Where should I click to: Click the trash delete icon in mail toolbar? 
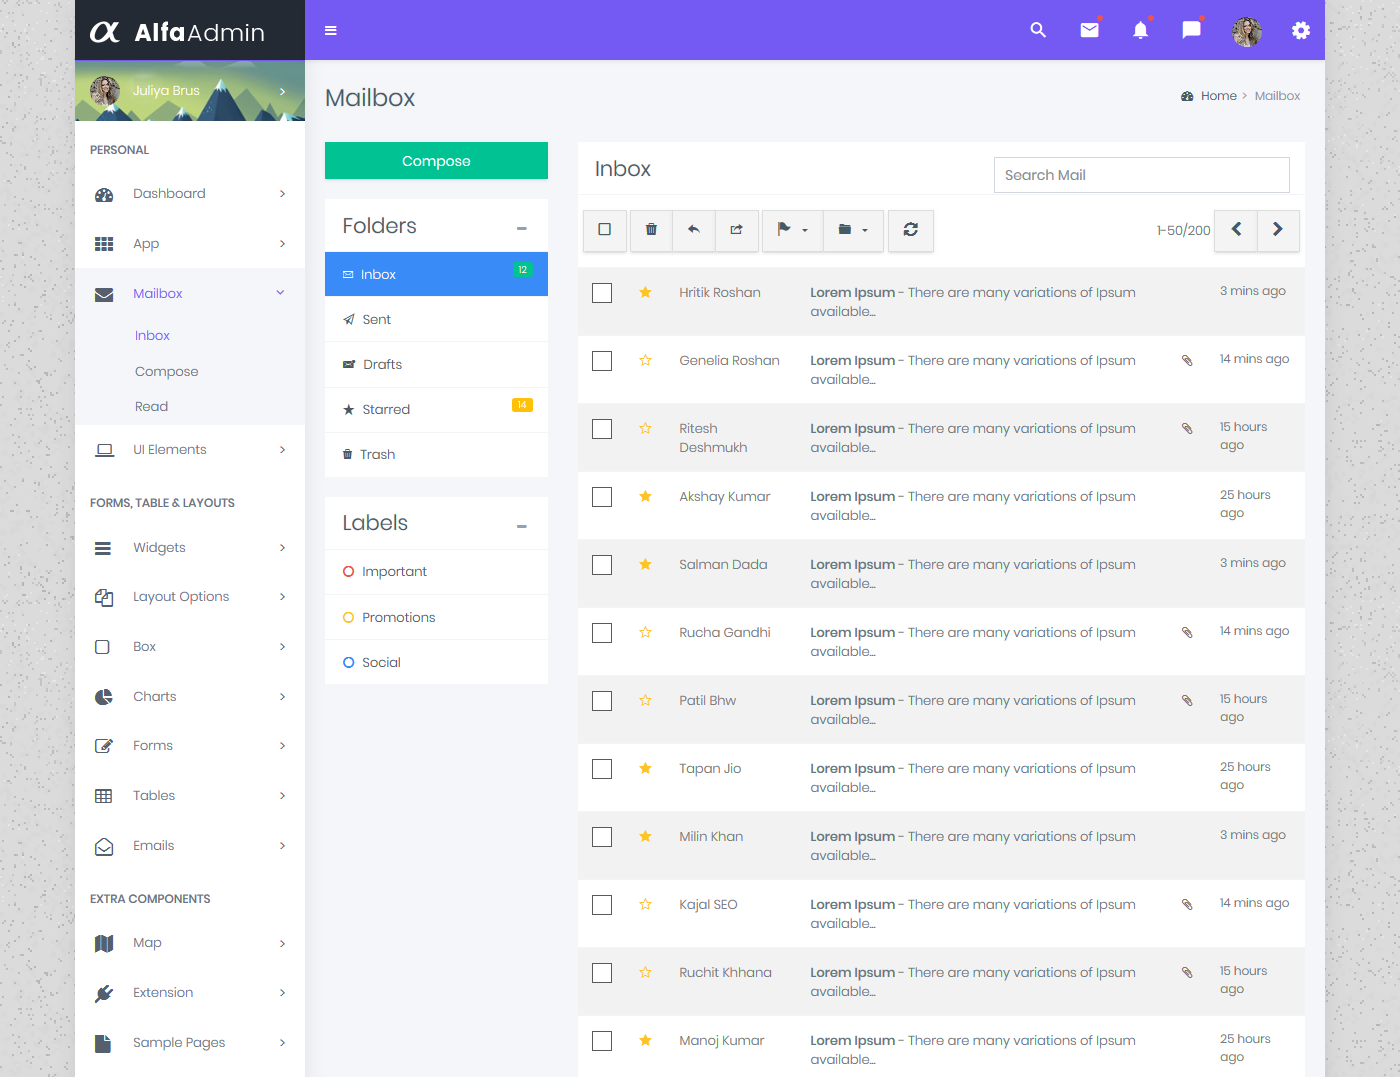651,230
